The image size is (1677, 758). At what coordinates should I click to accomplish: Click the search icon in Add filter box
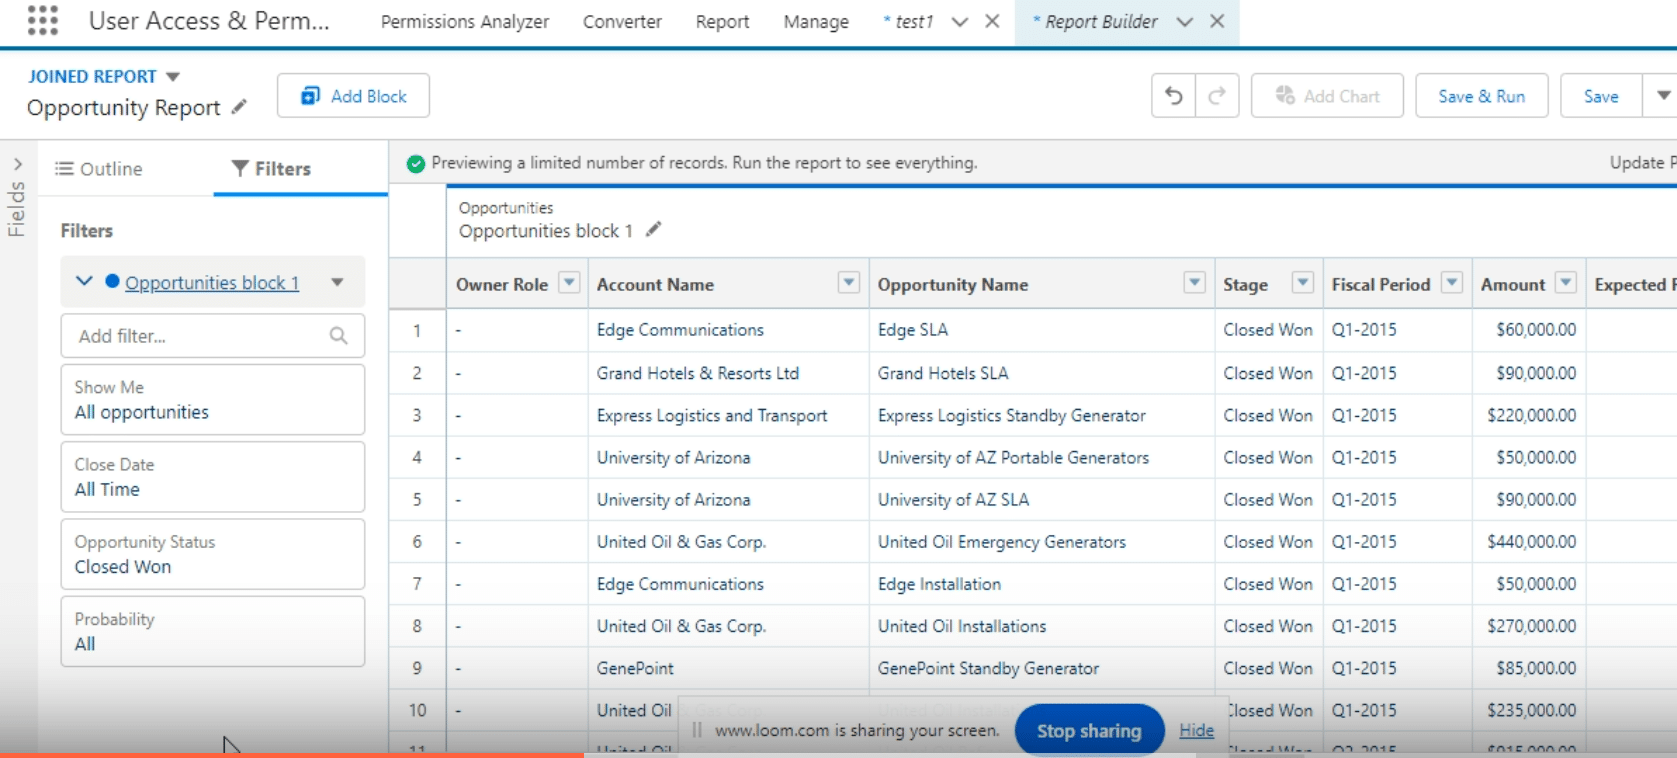click(x=338, y=336)
